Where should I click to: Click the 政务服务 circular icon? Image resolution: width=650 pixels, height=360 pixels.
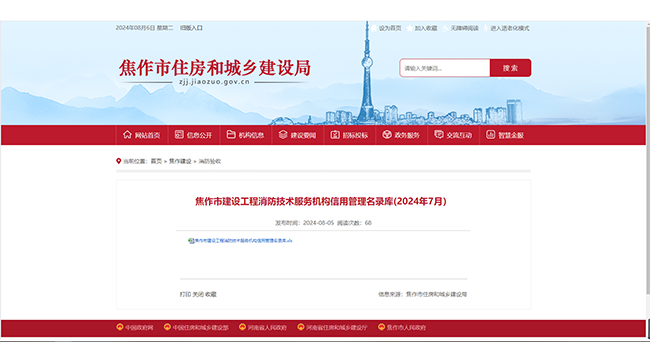coord(387,134)
